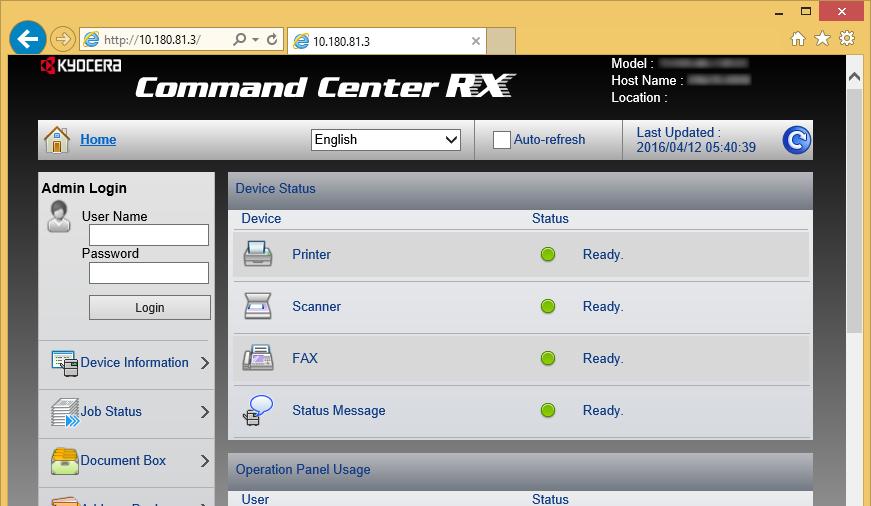The image size is (871, 506).
Task: Click the search magnifier in address bar
Action: click(x=239, y=39)
